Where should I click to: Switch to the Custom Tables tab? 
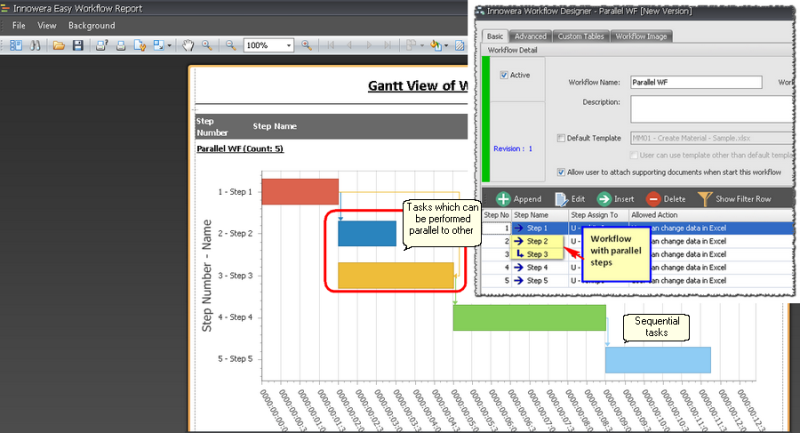click(x=579, y=37)
